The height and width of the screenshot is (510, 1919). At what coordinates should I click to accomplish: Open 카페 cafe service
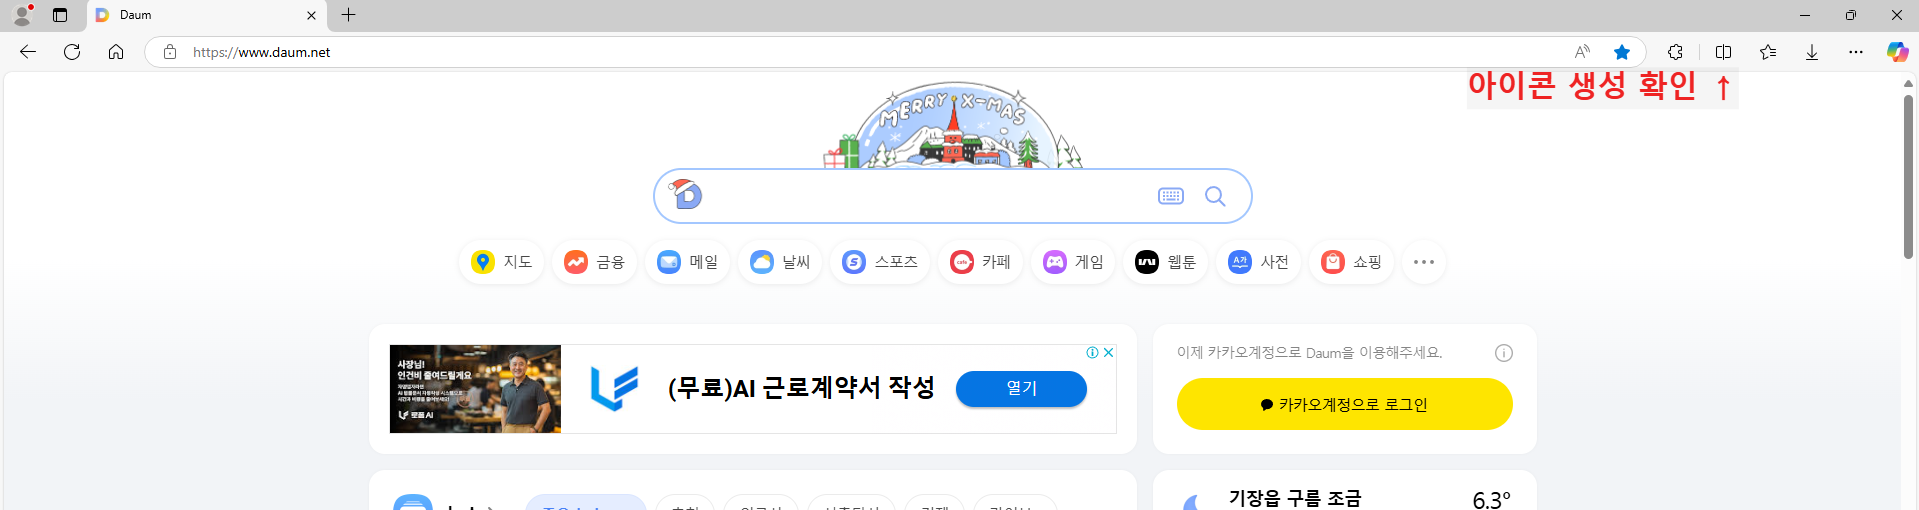coord(981,262)
